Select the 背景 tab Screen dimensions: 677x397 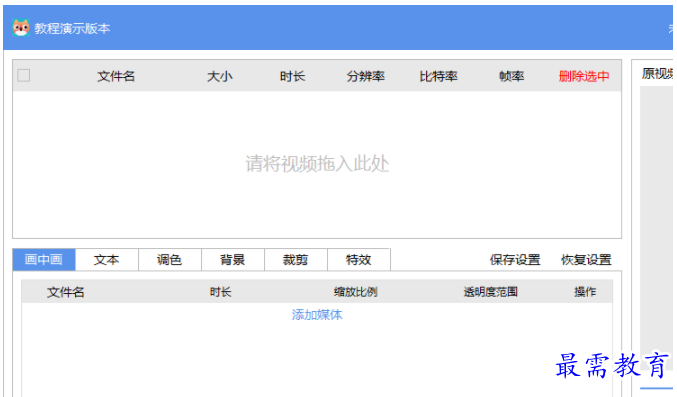233,260
